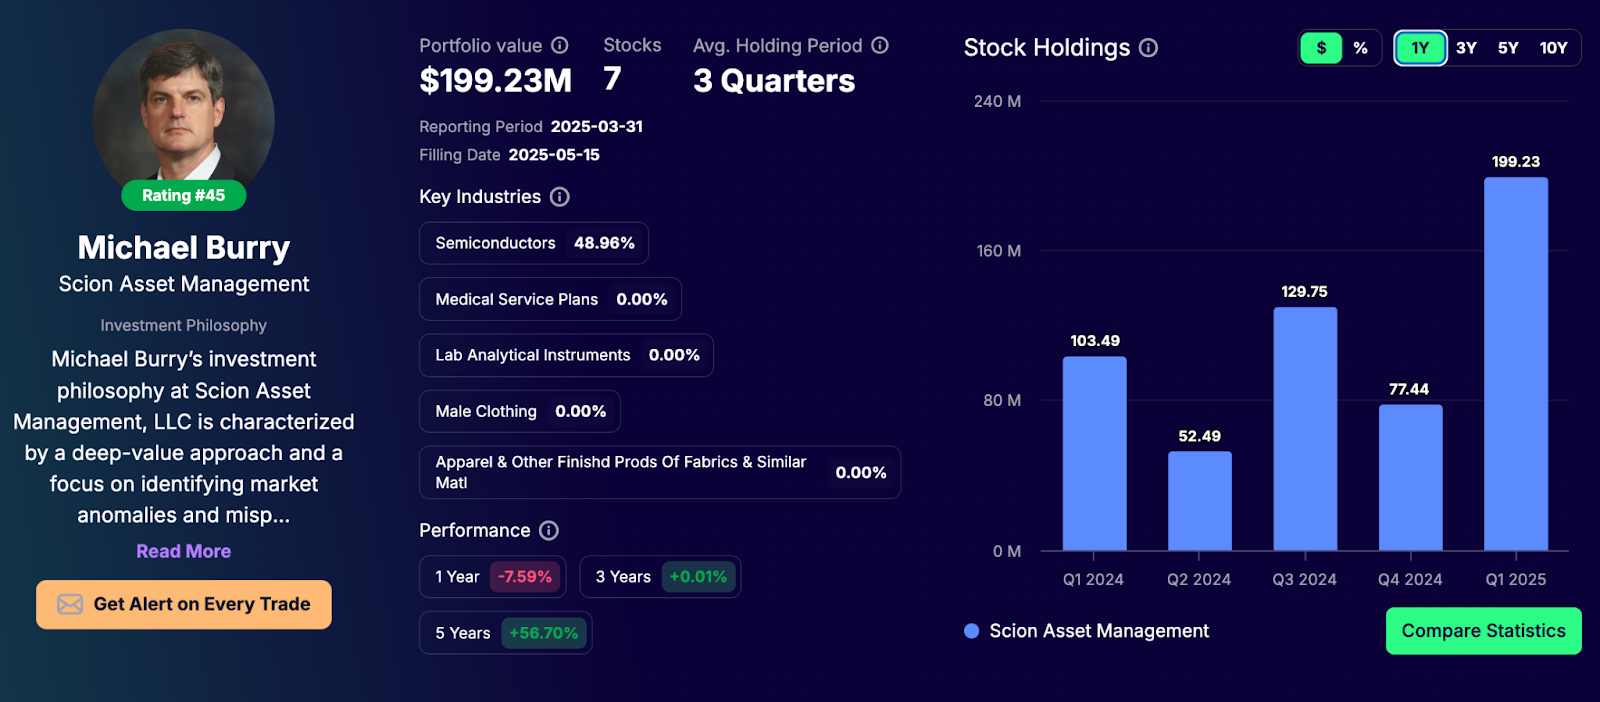Open the Performance info icon
The height and width of the screenshot is (702, 1600).
tap(549, 530)
